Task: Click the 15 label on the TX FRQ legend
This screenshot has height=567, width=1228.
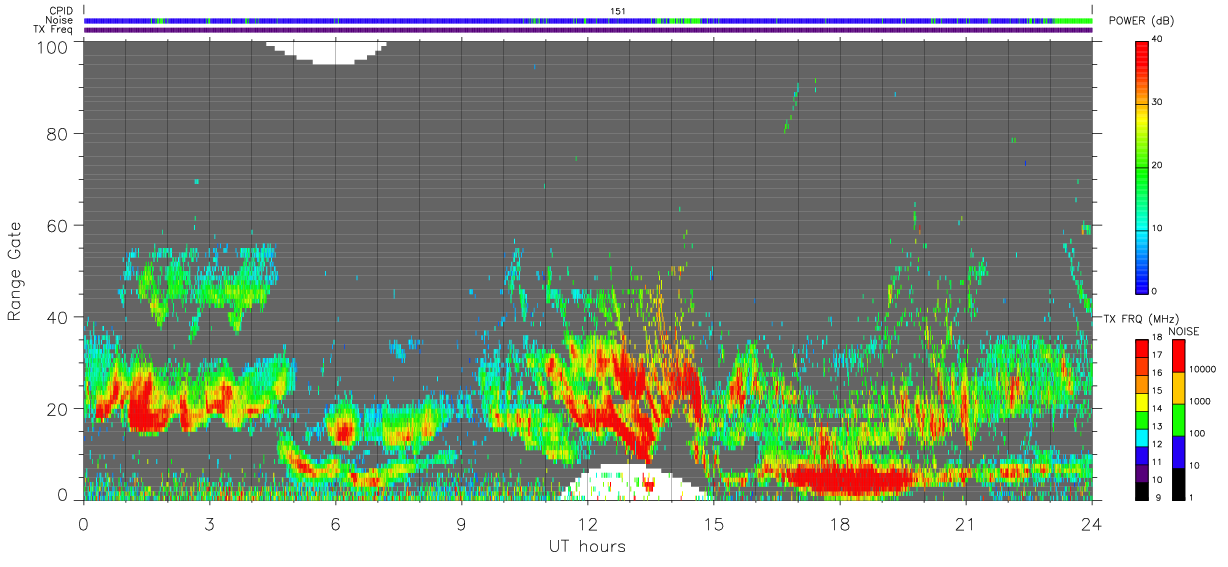Action: pyautogui.click(x=1157, y=391)
